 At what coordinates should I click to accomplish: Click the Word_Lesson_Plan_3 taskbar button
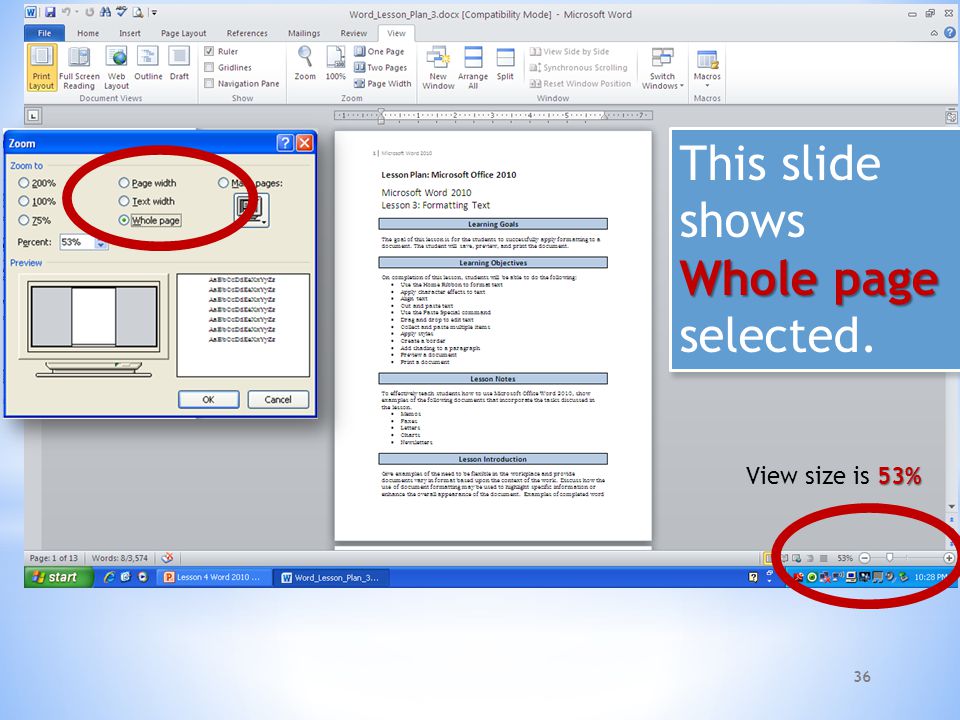point(332,577)
